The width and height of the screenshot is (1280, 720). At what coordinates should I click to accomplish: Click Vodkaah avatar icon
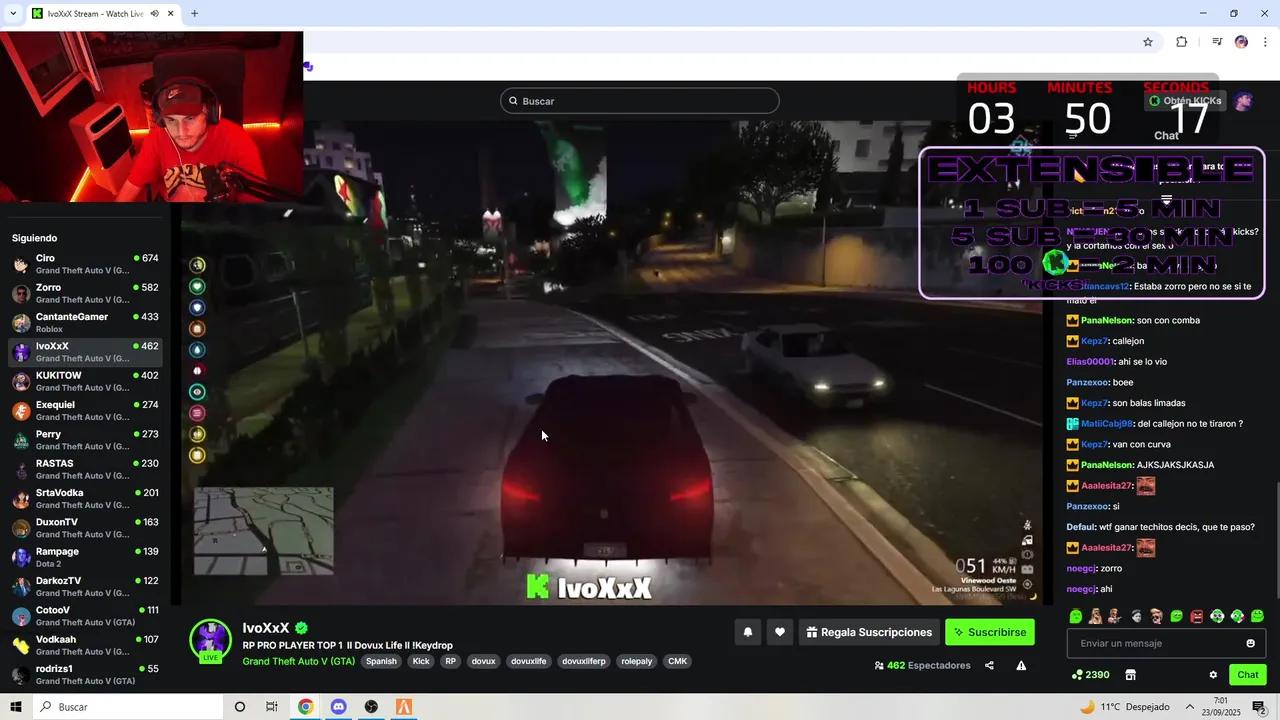click(x=21, y=645)
